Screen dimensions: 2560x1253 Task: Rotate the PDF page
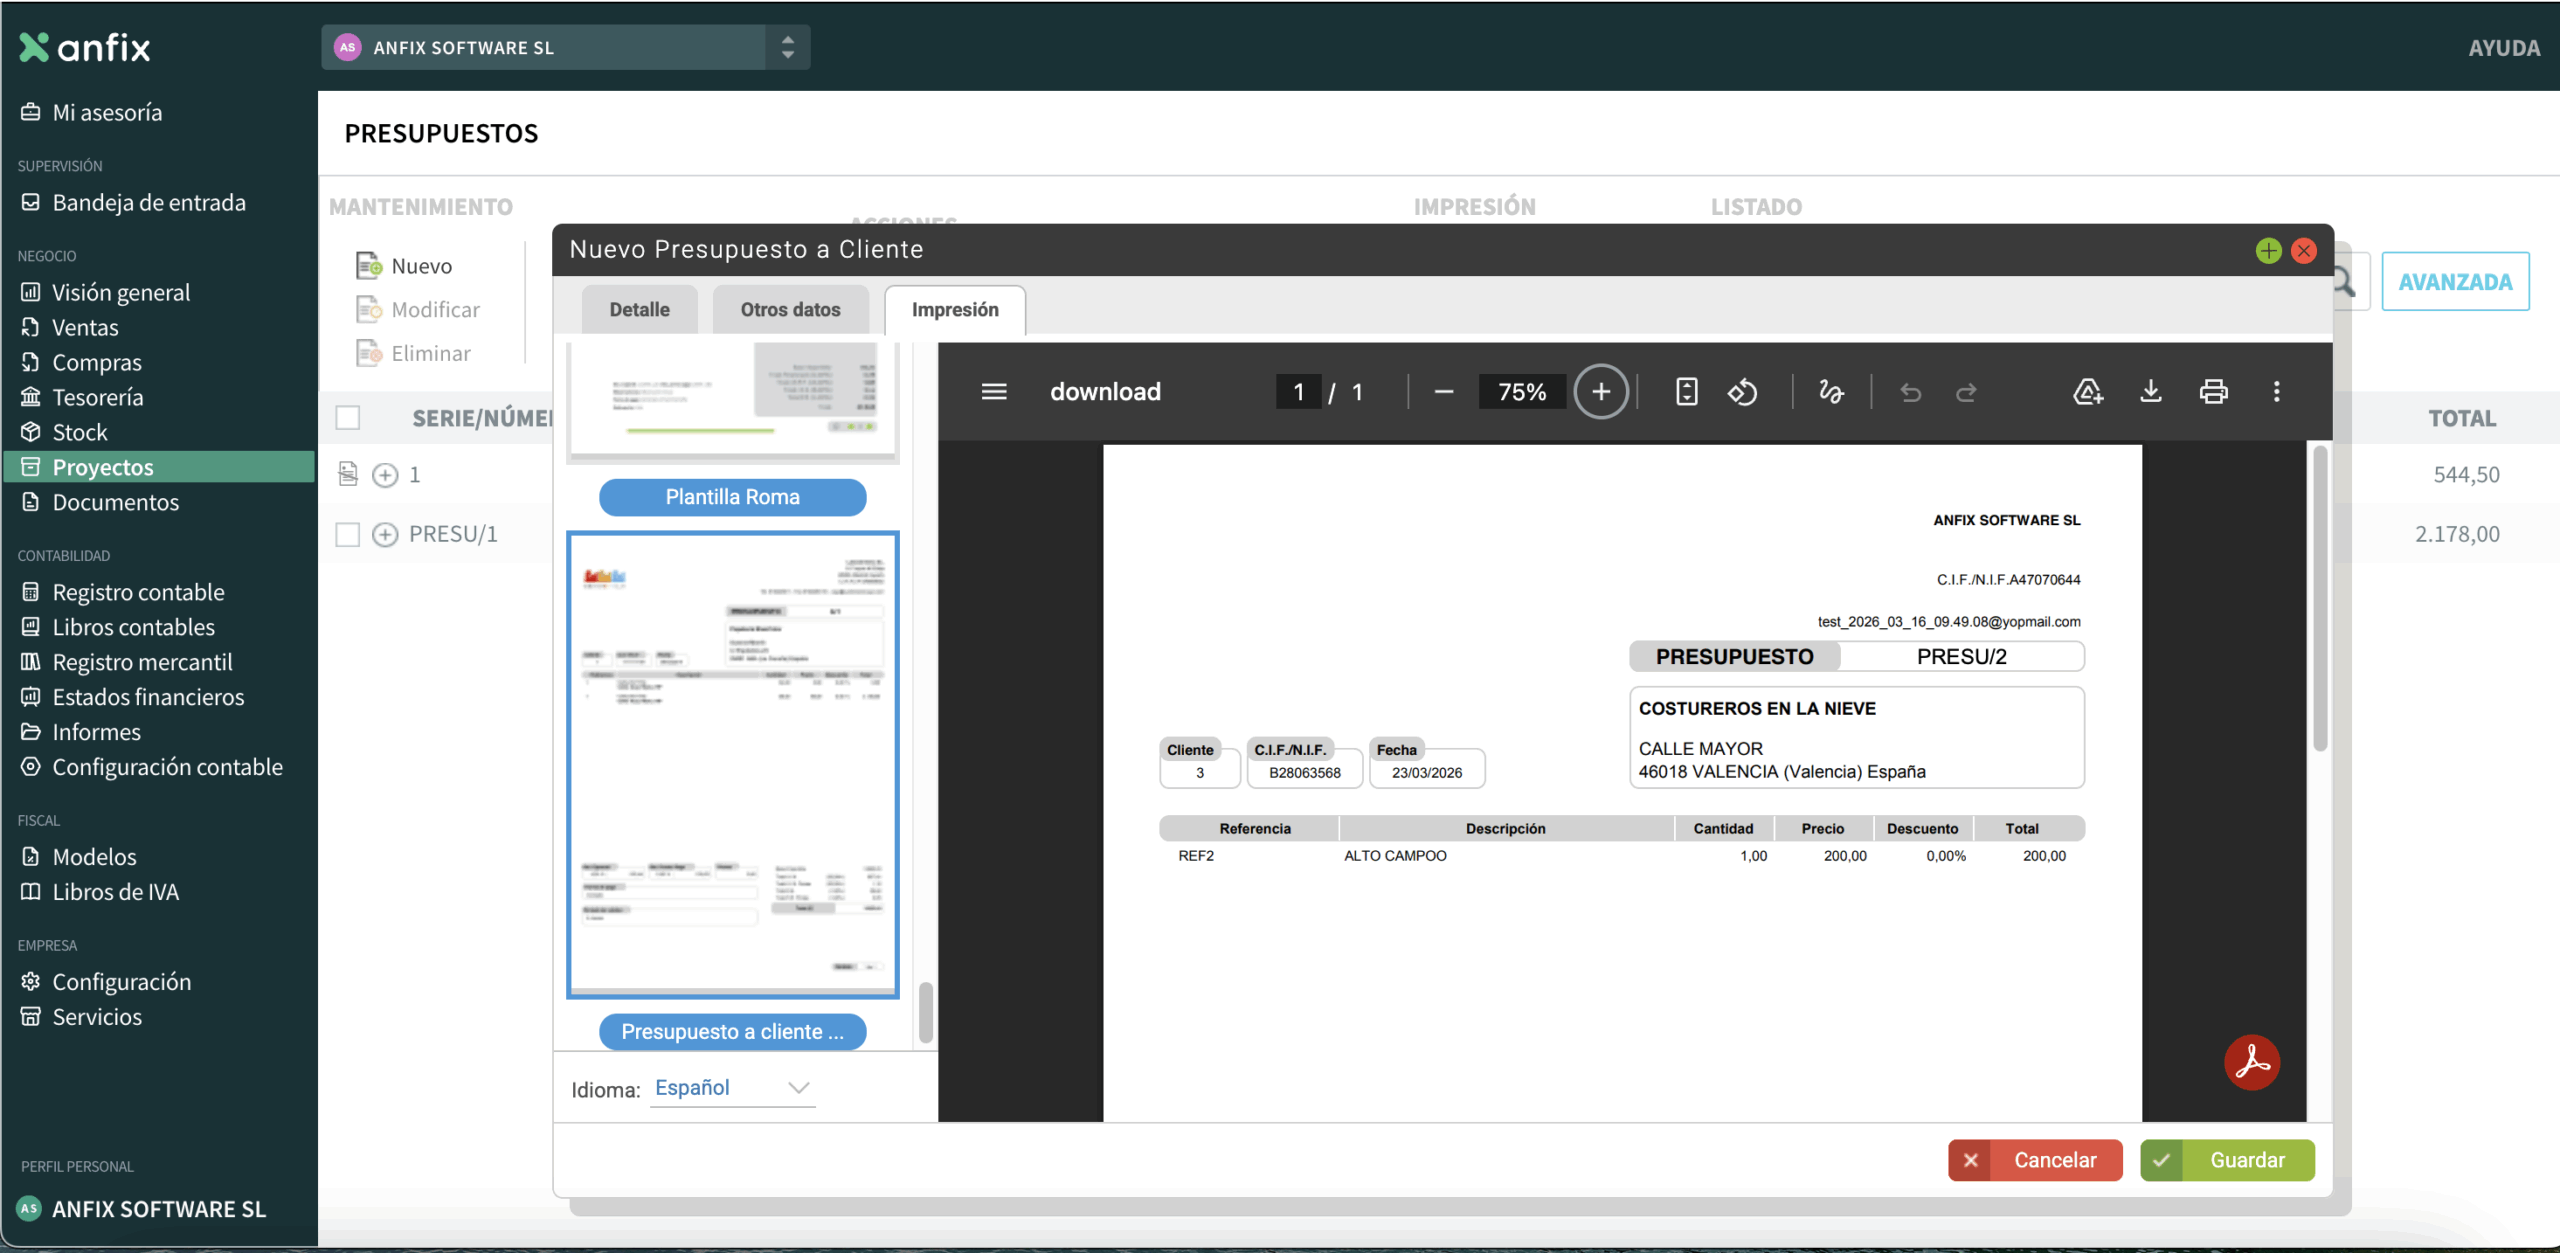[1742, 391]
